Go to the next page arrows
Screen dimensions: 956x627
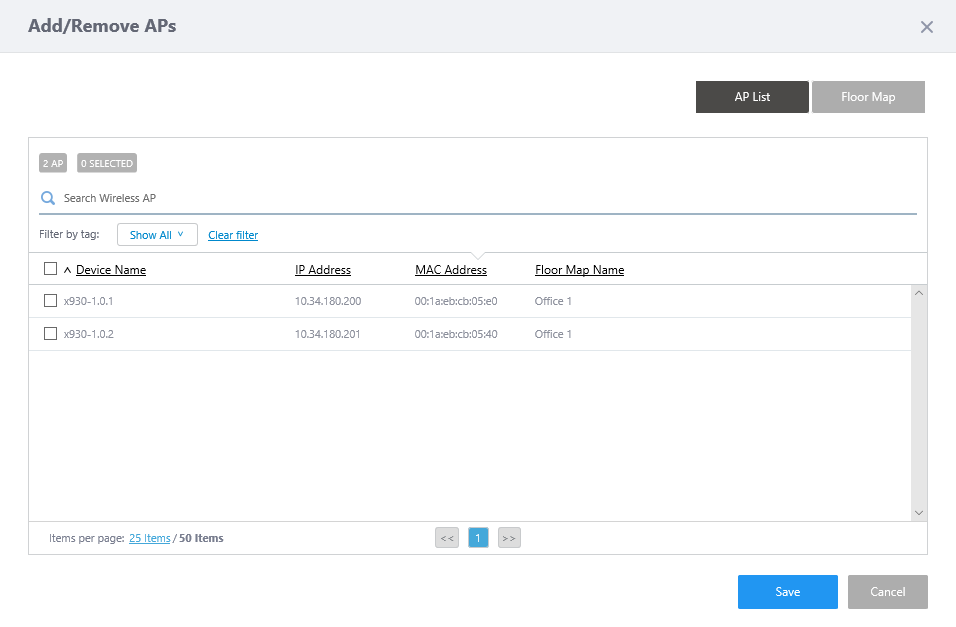pos(509,538)
